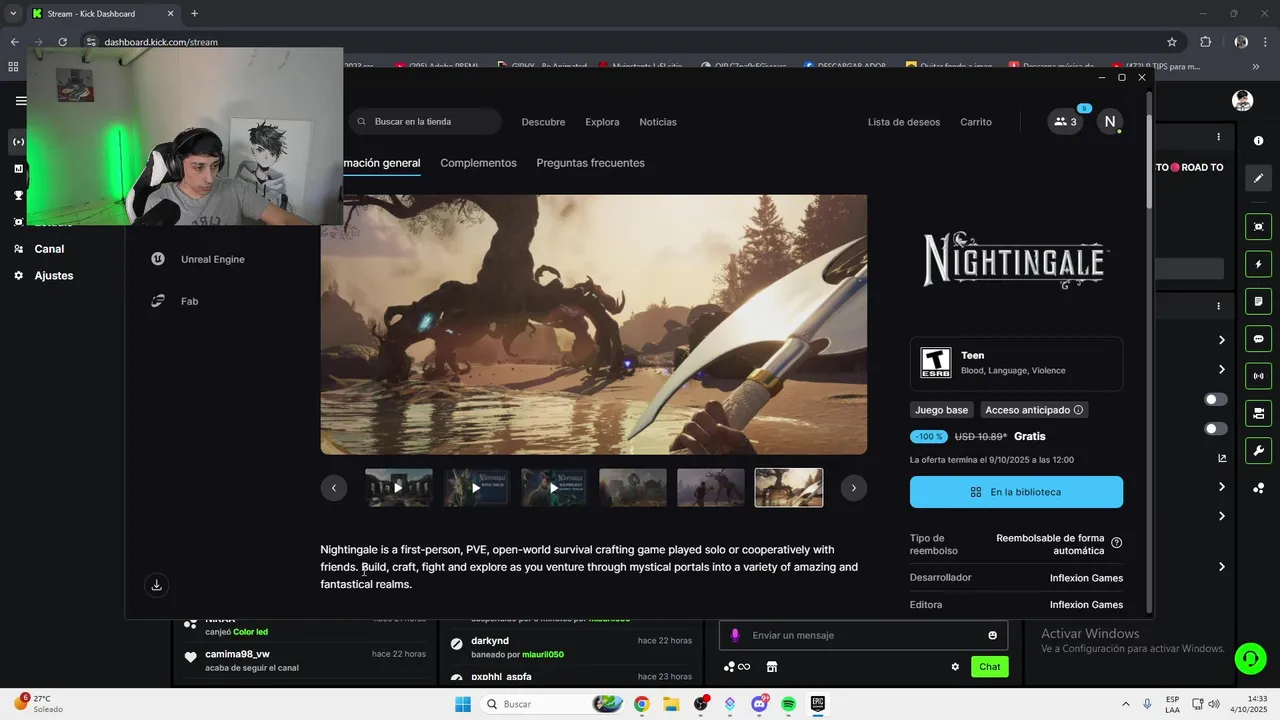Open chat settings gear icon

coord(955,667)
